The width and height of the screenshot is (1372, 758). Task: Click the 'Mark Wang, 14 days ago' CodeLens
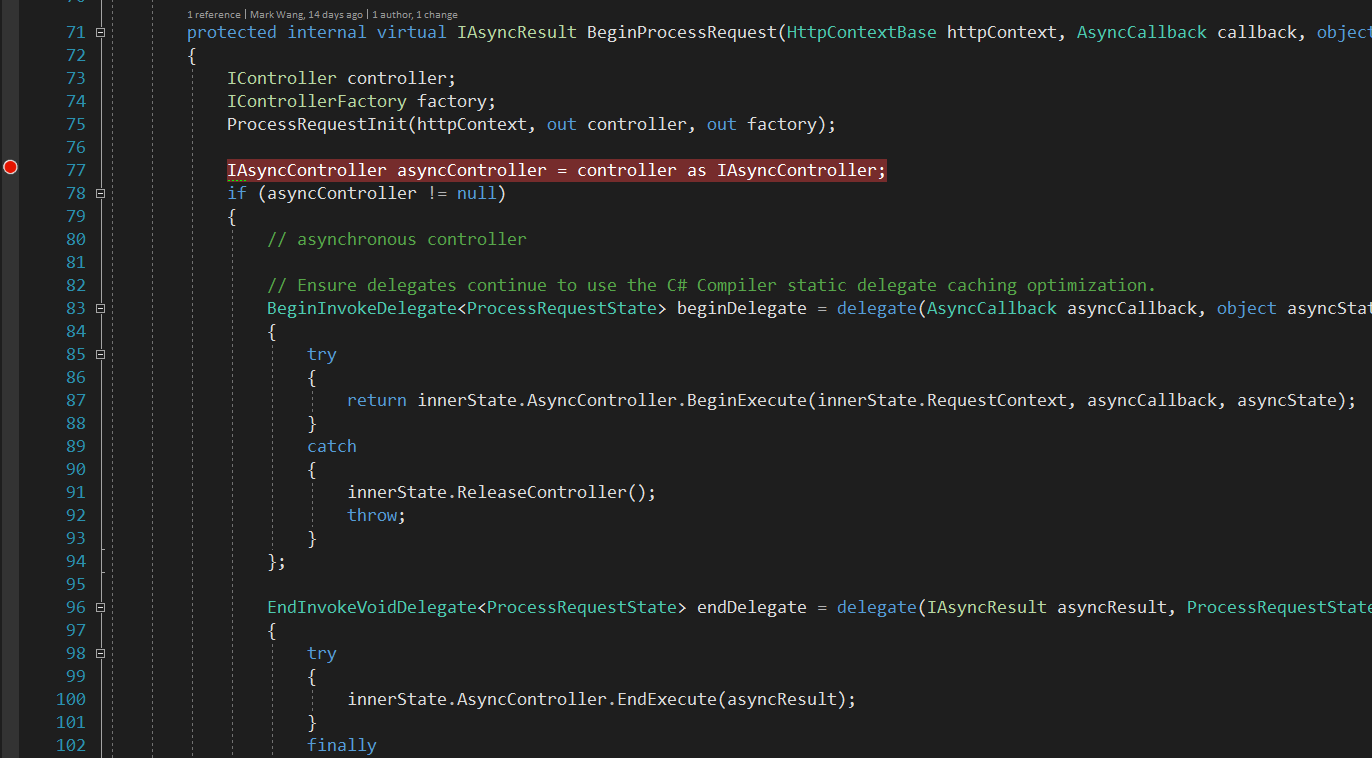click(x=306, y=15)
